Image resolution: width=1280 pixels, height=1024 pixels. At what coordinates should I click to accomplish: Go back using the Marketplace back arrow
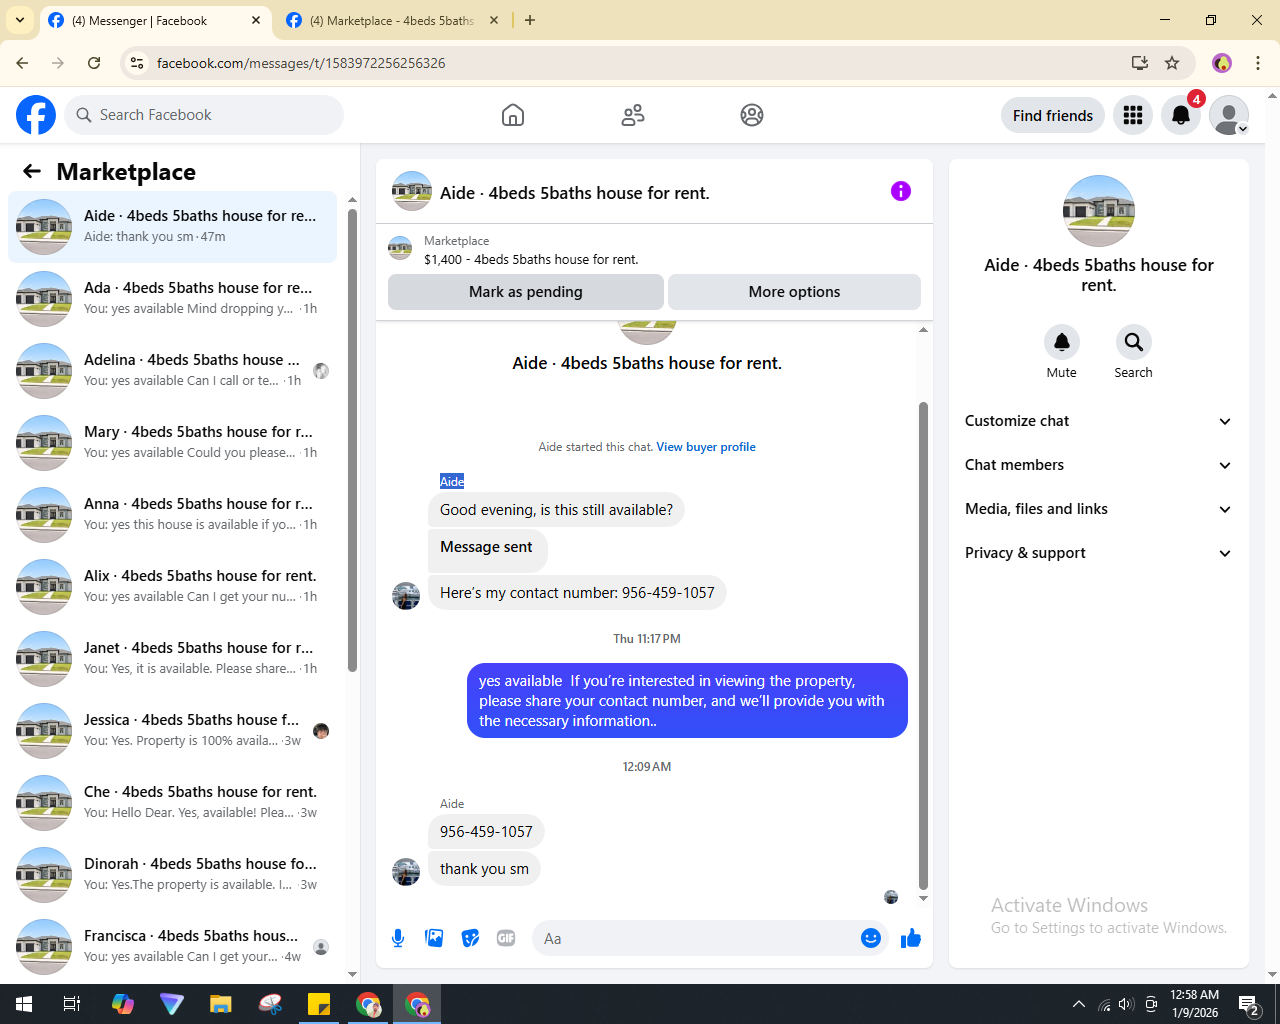pyautogui.click(x=32, y=171)
